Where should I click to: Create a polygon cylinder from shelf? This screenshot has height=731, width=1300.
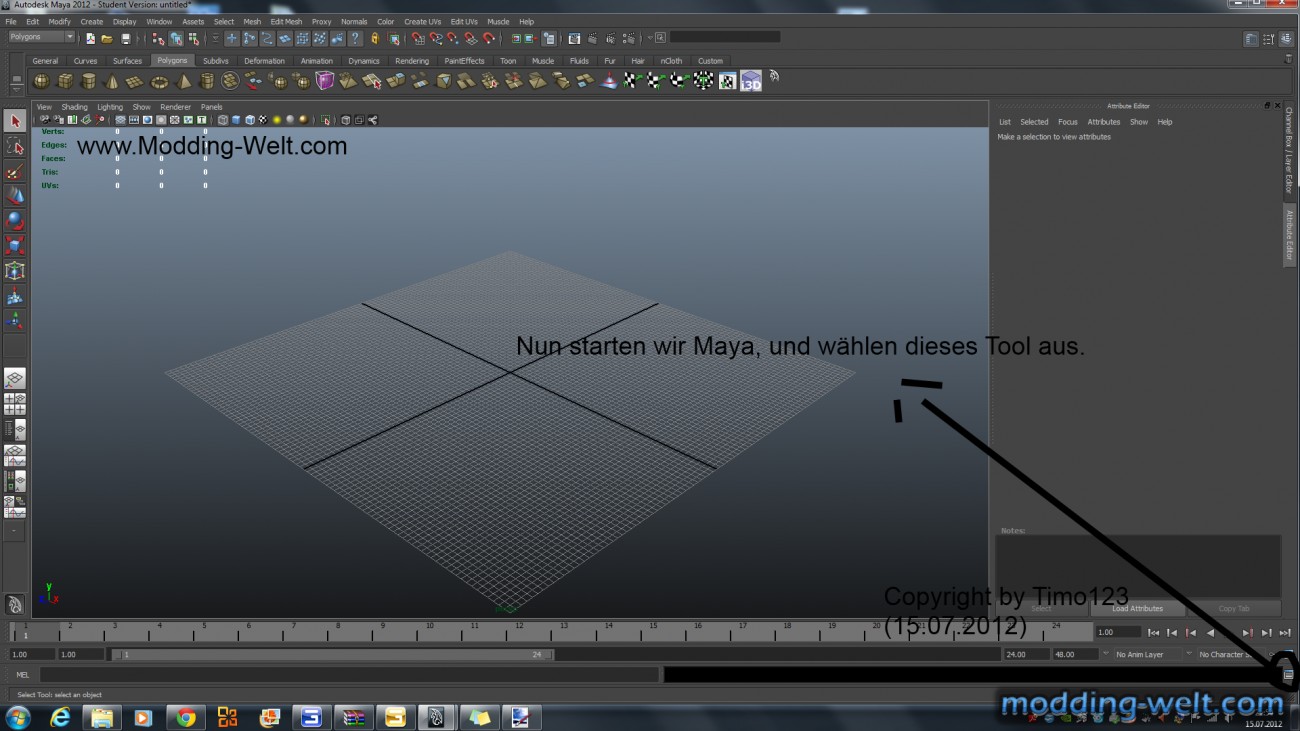point(88,81)
